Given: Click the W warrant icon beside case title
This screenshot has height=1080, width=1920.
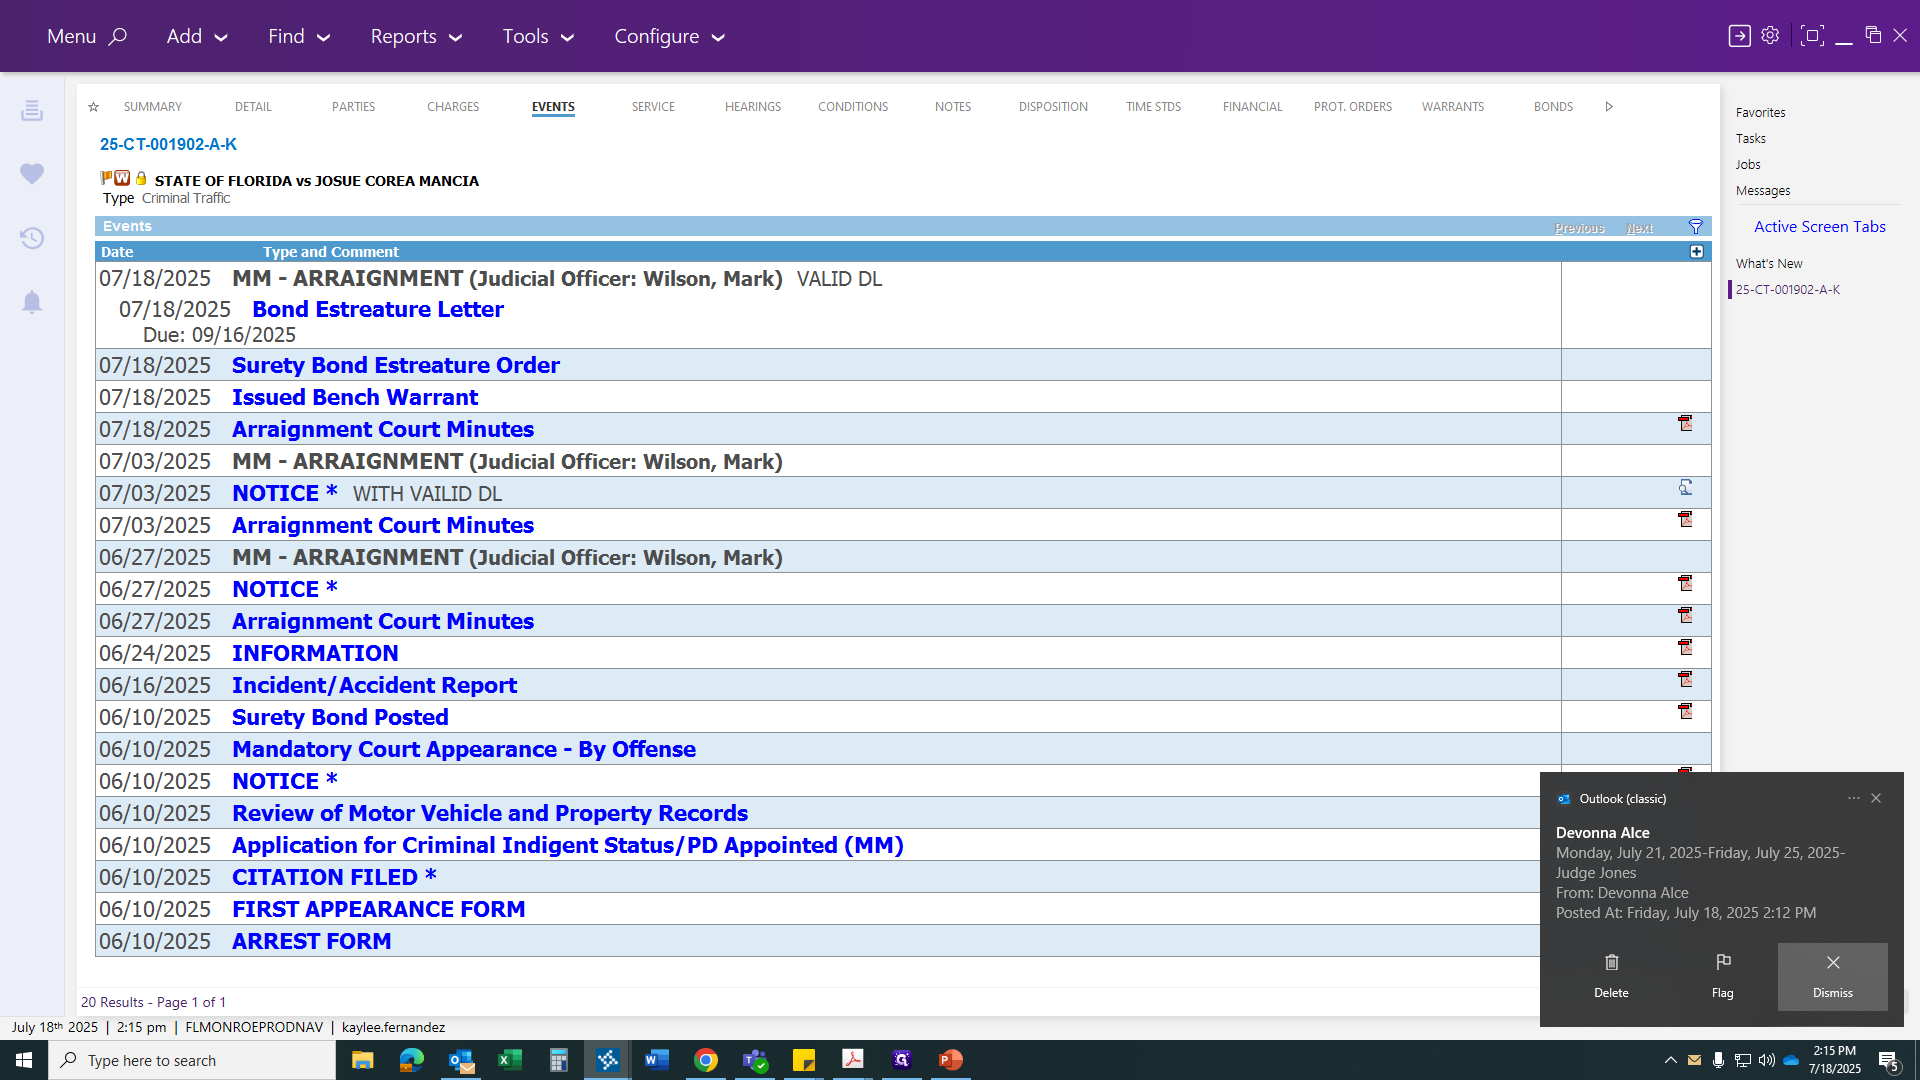Looking at the screenshot, I should point(122,178).
